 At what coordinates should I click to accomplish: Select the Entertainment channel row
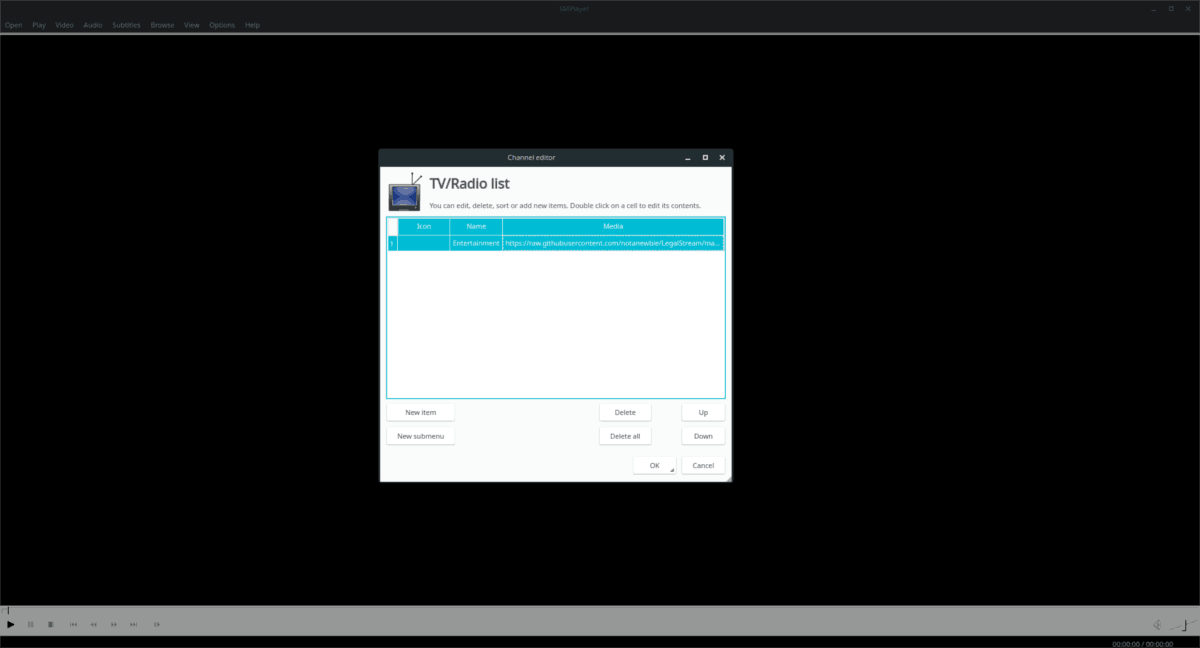(476, 241)
